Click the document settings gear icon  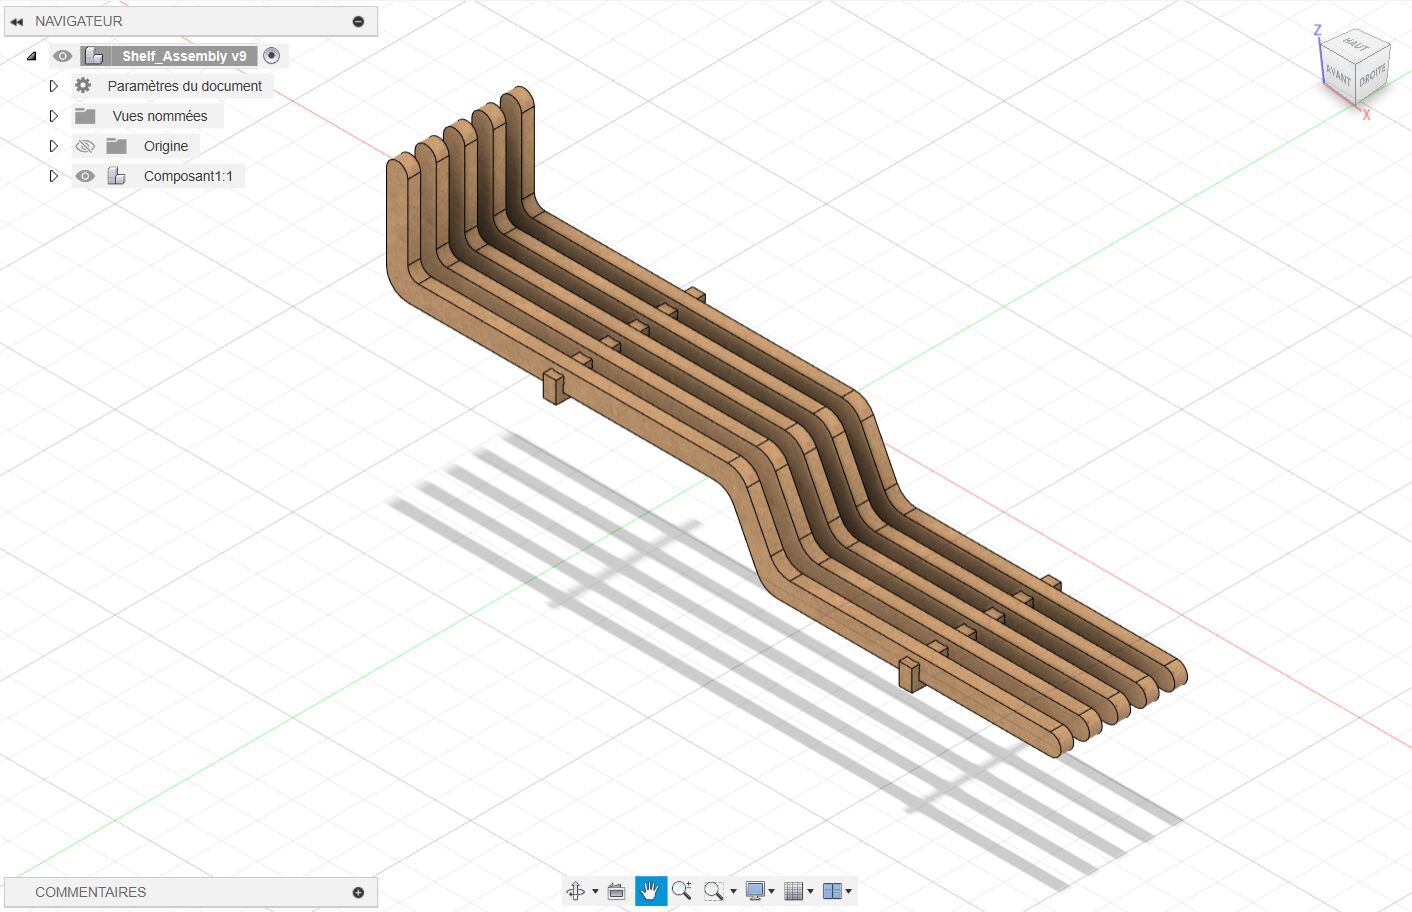(x=83, y=86)
